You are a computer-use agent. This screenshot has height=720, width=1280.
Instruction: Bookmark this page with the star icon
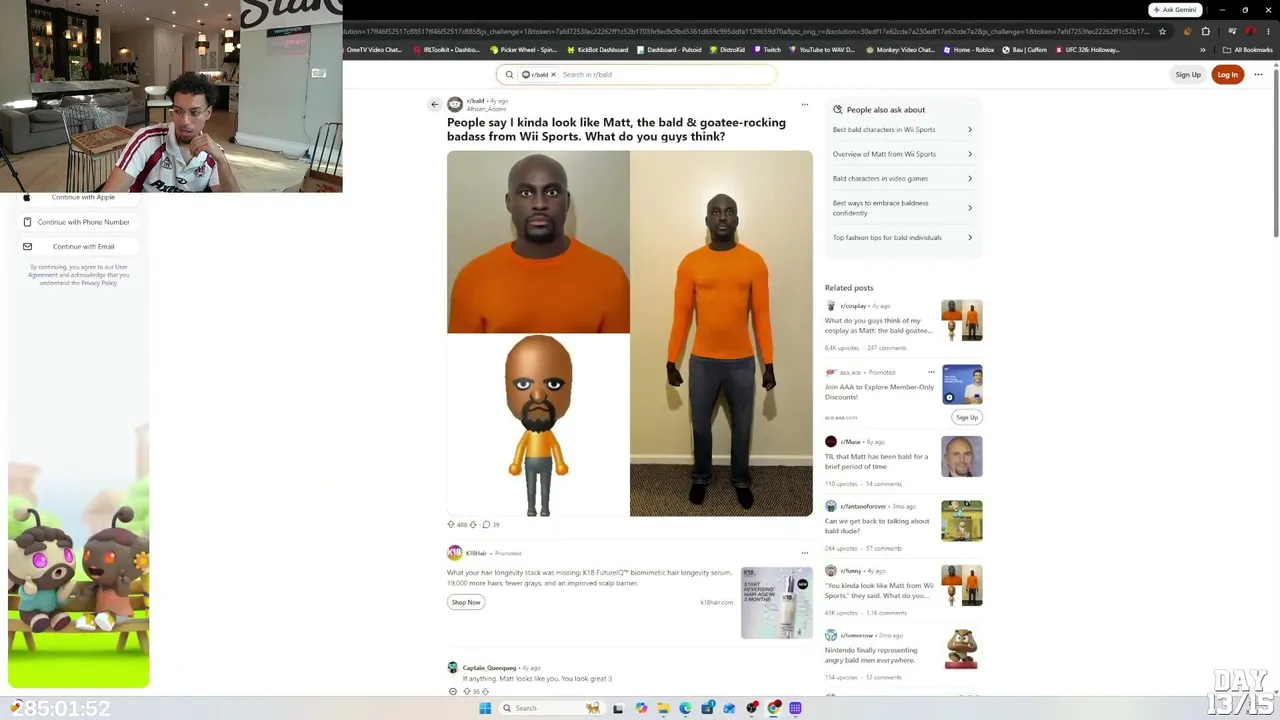pos(1162,31)
